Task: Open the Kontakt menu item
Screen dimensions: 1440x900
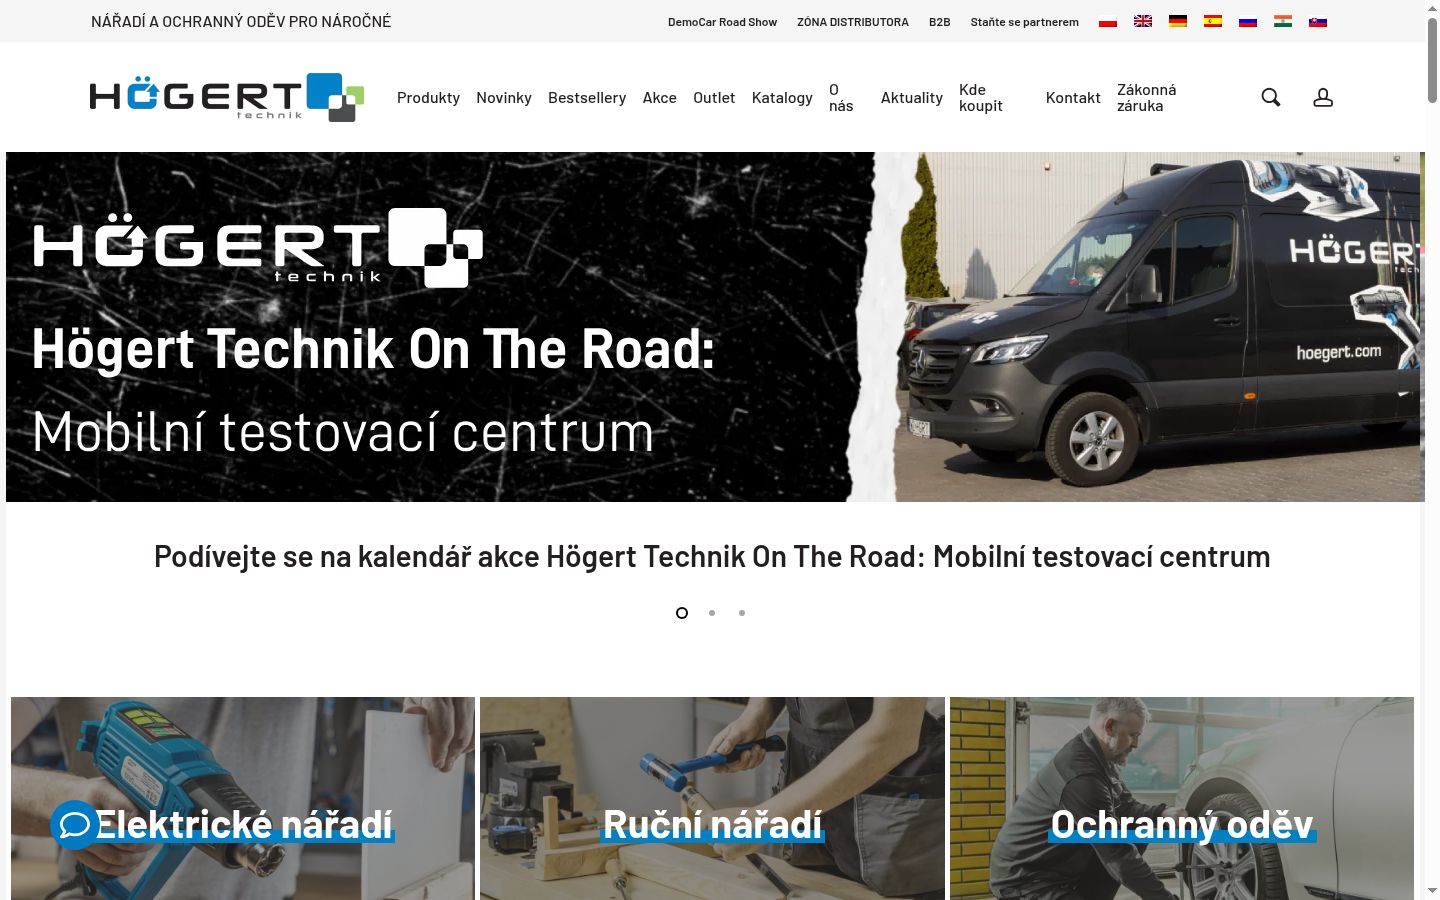Action: pyautogui.click(x=1073, y=97)
